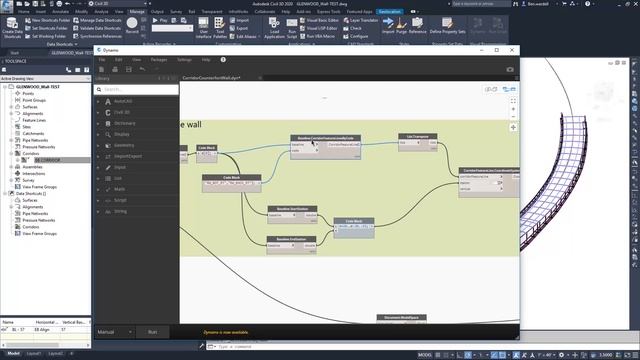Open the User Interface customization tool
640x360 pixels.
pyautogui.click(x=203, y=28)
